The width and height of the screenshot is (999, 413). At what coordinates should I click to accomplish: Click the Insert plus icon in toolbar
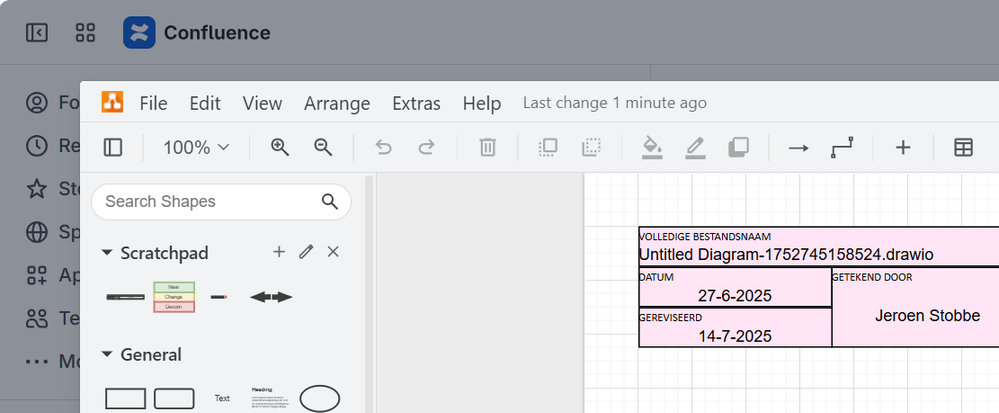coord(903,148)
